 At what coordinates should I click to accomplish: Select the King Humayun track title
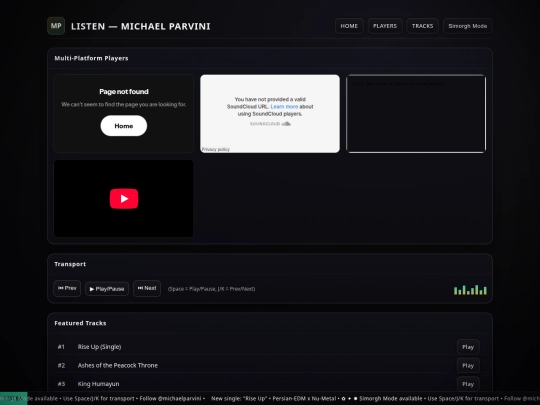98,384
